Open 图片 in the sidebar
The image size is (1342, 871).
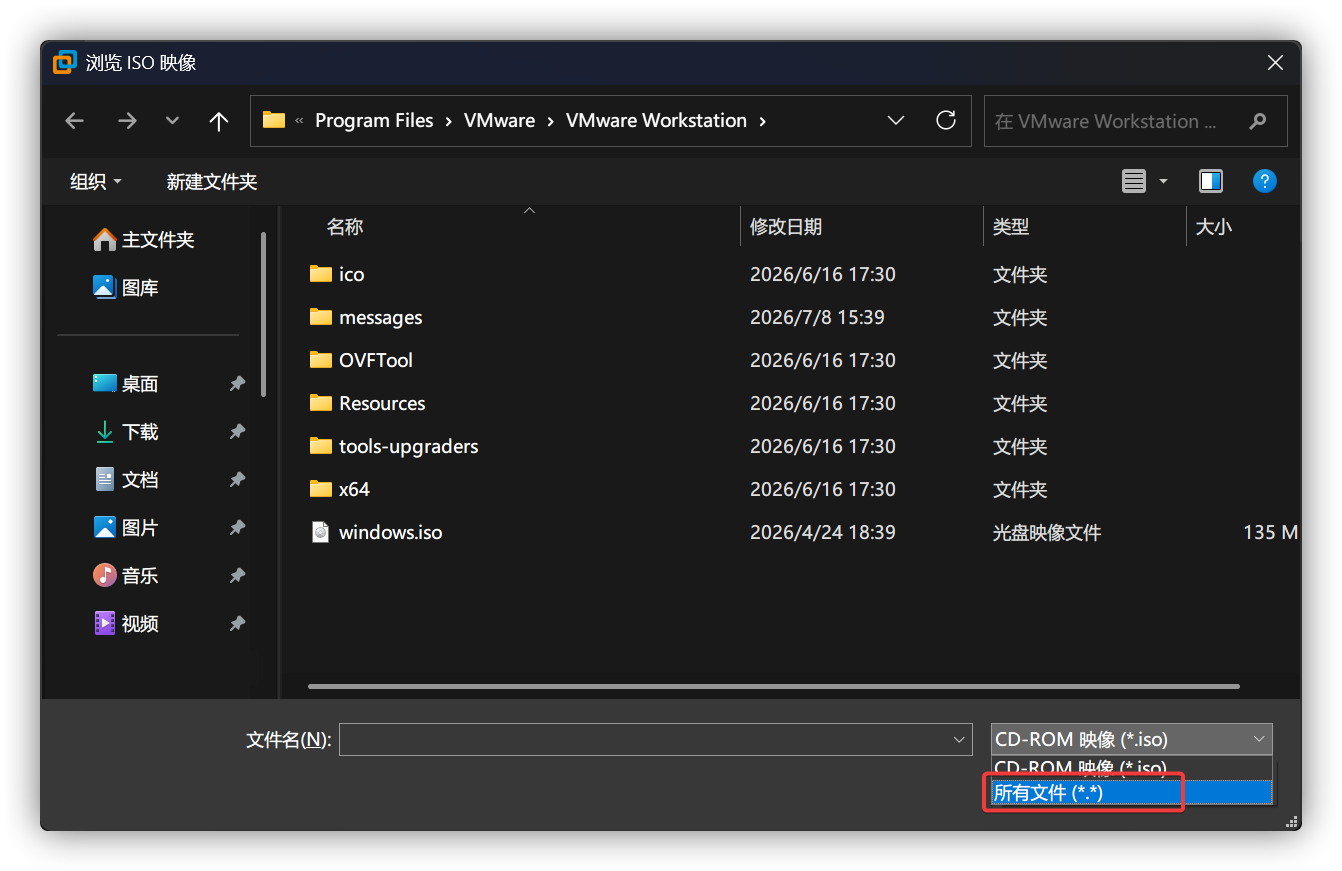coord(126,528)
